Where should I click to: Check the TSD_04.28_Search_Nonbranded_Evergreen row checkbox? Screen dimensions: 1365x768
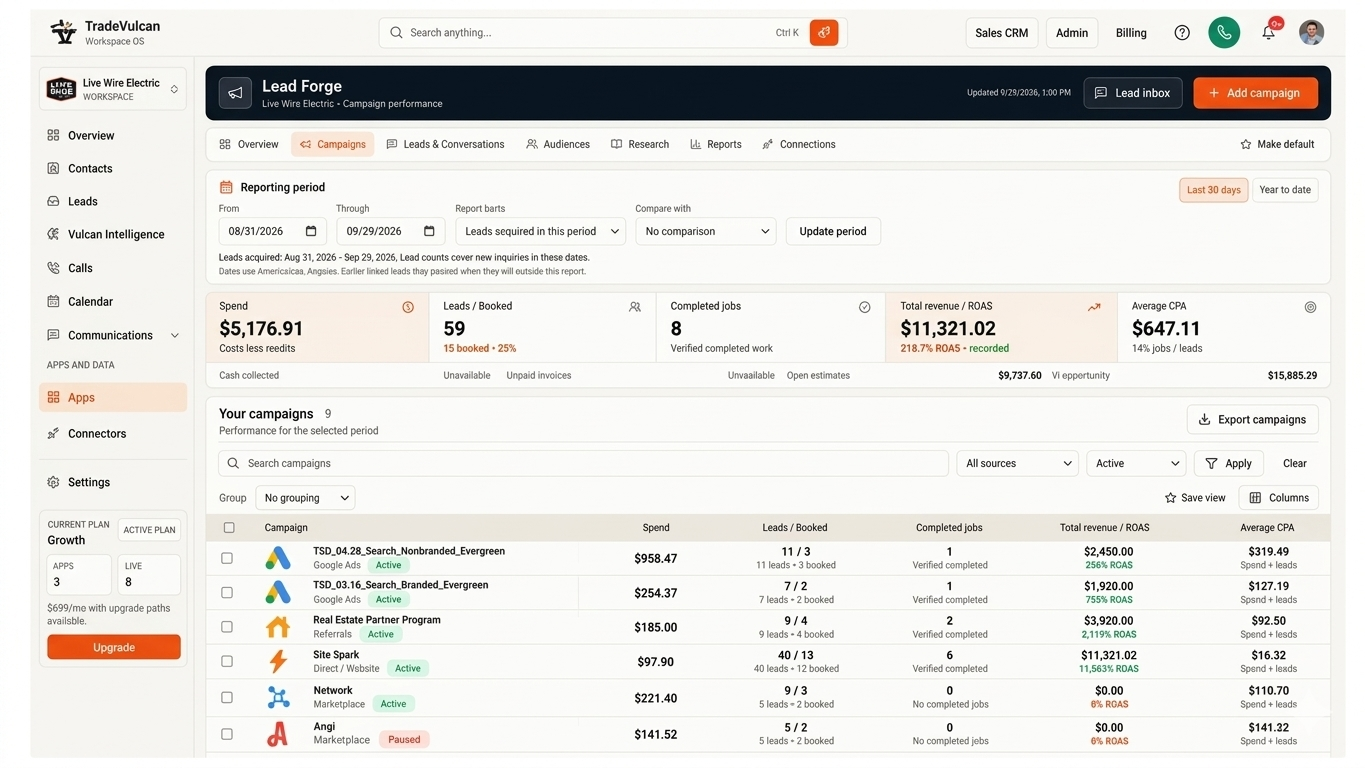[227, 558]
